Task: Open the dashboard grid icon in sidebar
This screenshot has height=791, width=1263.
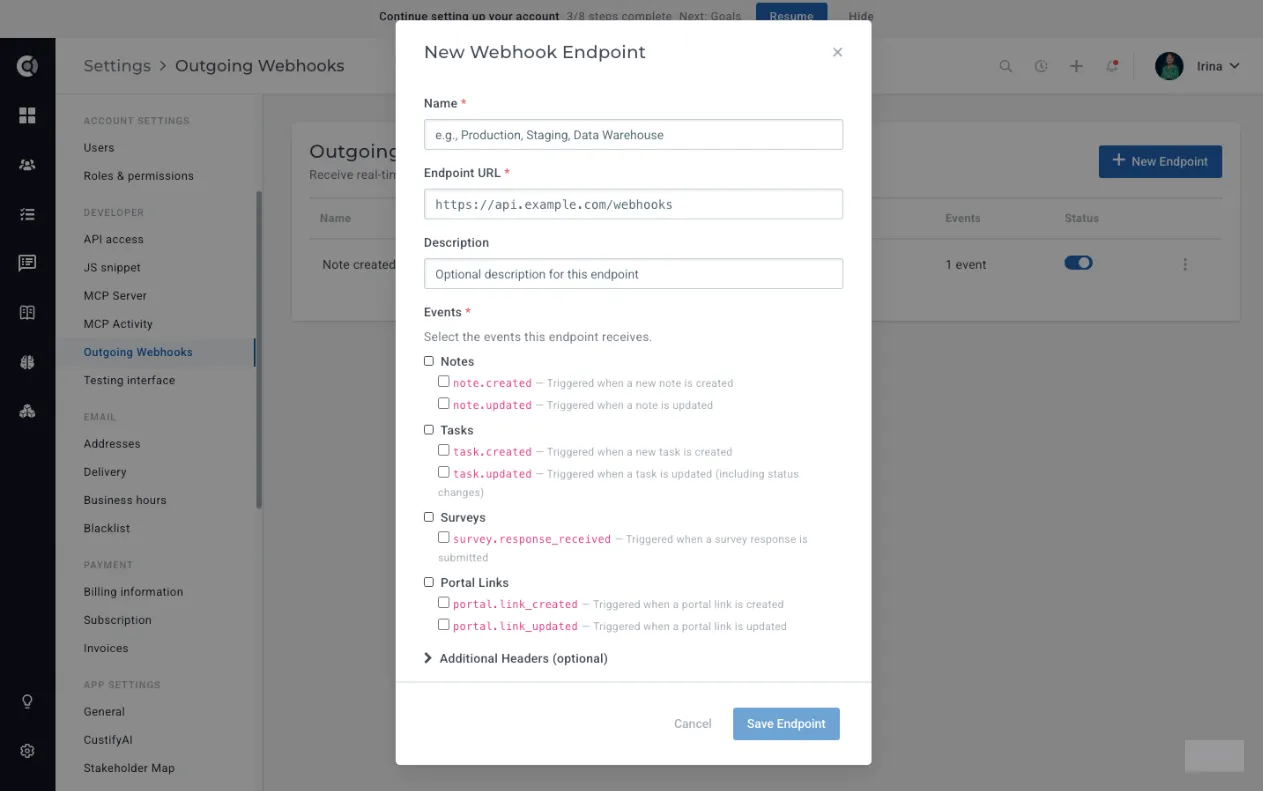Action: (x=27, y=116)
